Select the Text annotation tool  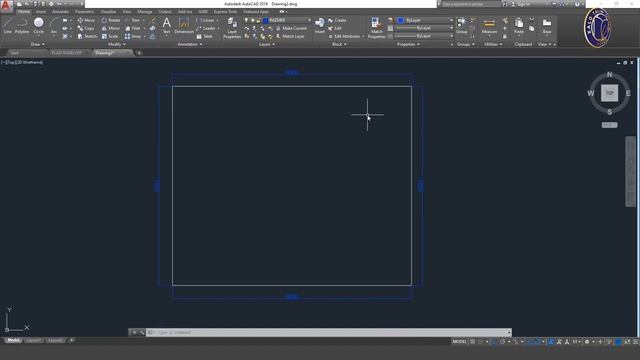click(x=166, y=26)
